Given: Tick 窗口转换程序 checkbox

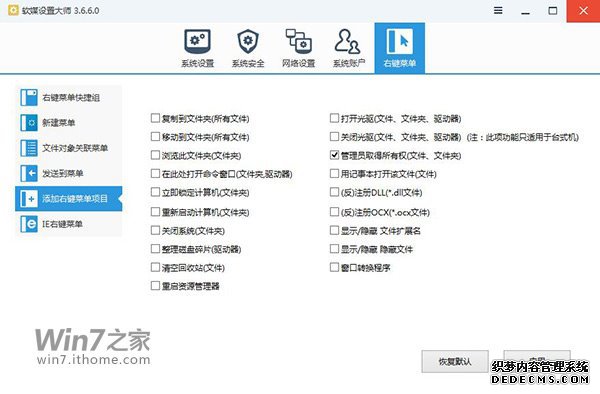Looking at the screenshot, I should click(x=334, y=267).
